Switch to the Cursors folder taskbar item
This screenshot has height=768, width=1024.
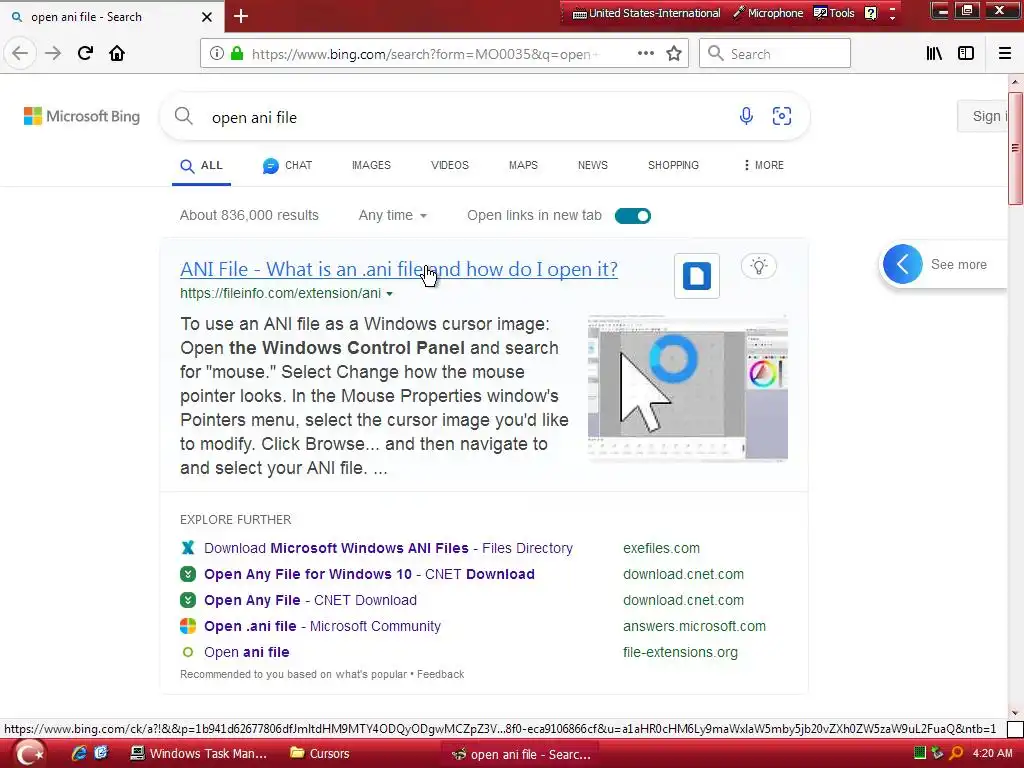[320, 754]
